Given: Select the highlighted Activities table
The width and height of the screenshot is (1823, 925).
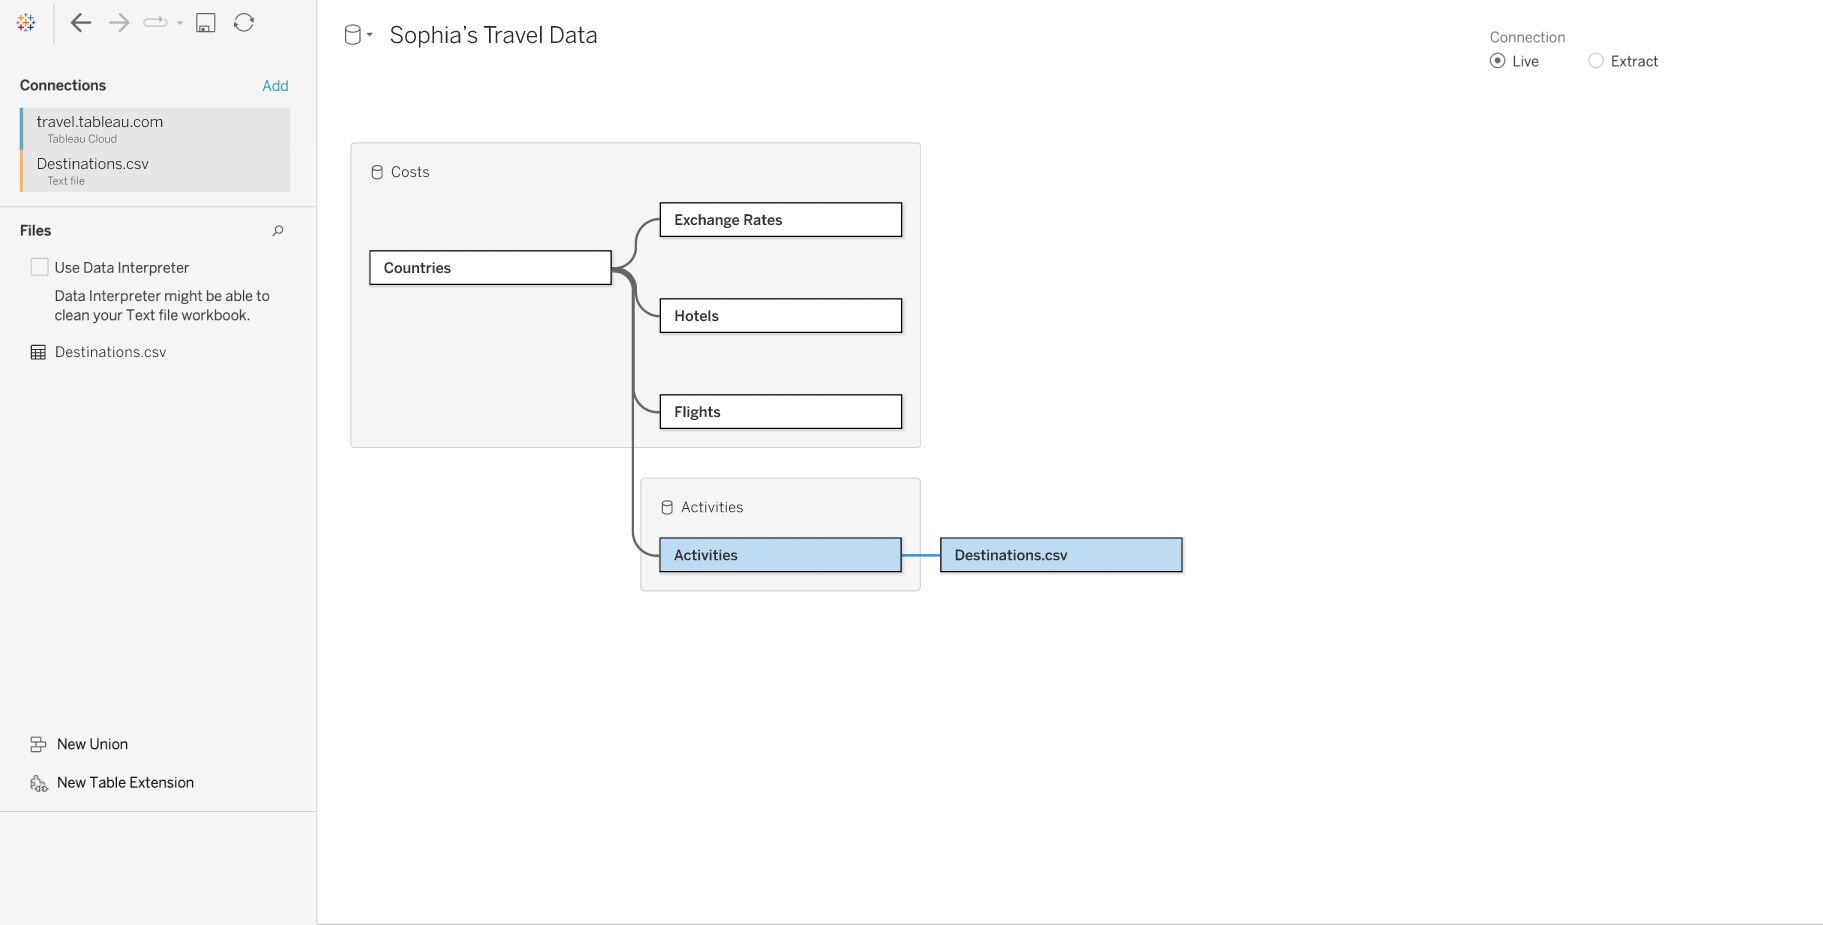Looking at the screenshot, I should tap(781, 555).
